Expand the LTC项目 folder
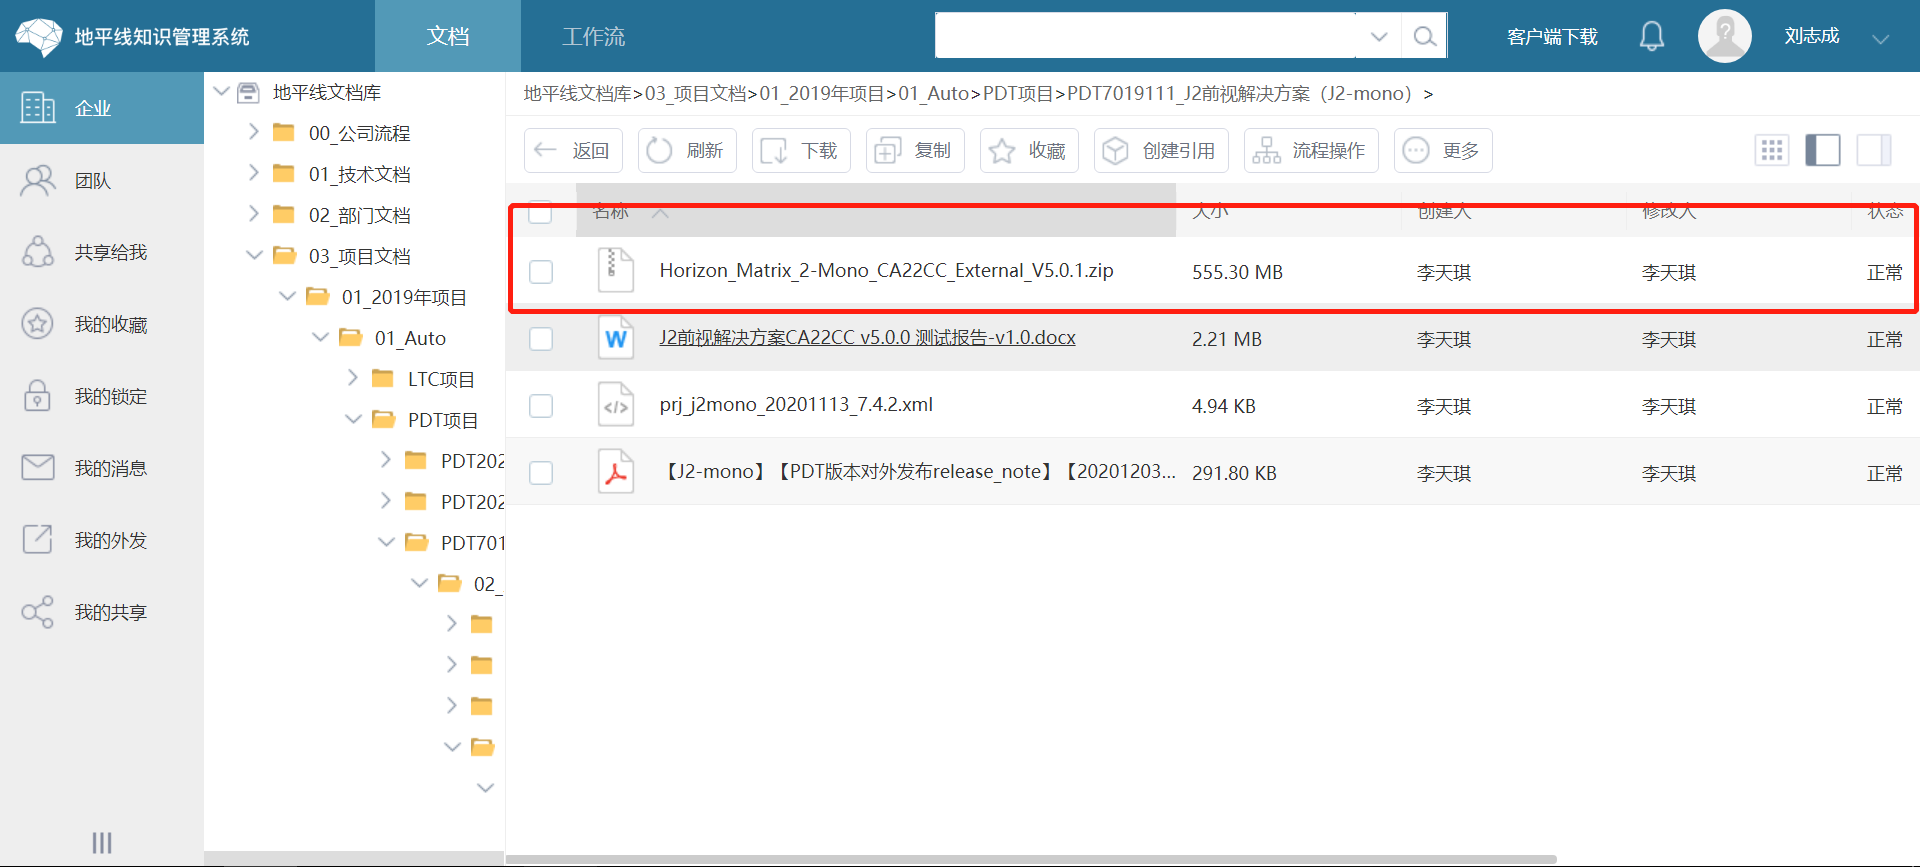 point(353,378)
